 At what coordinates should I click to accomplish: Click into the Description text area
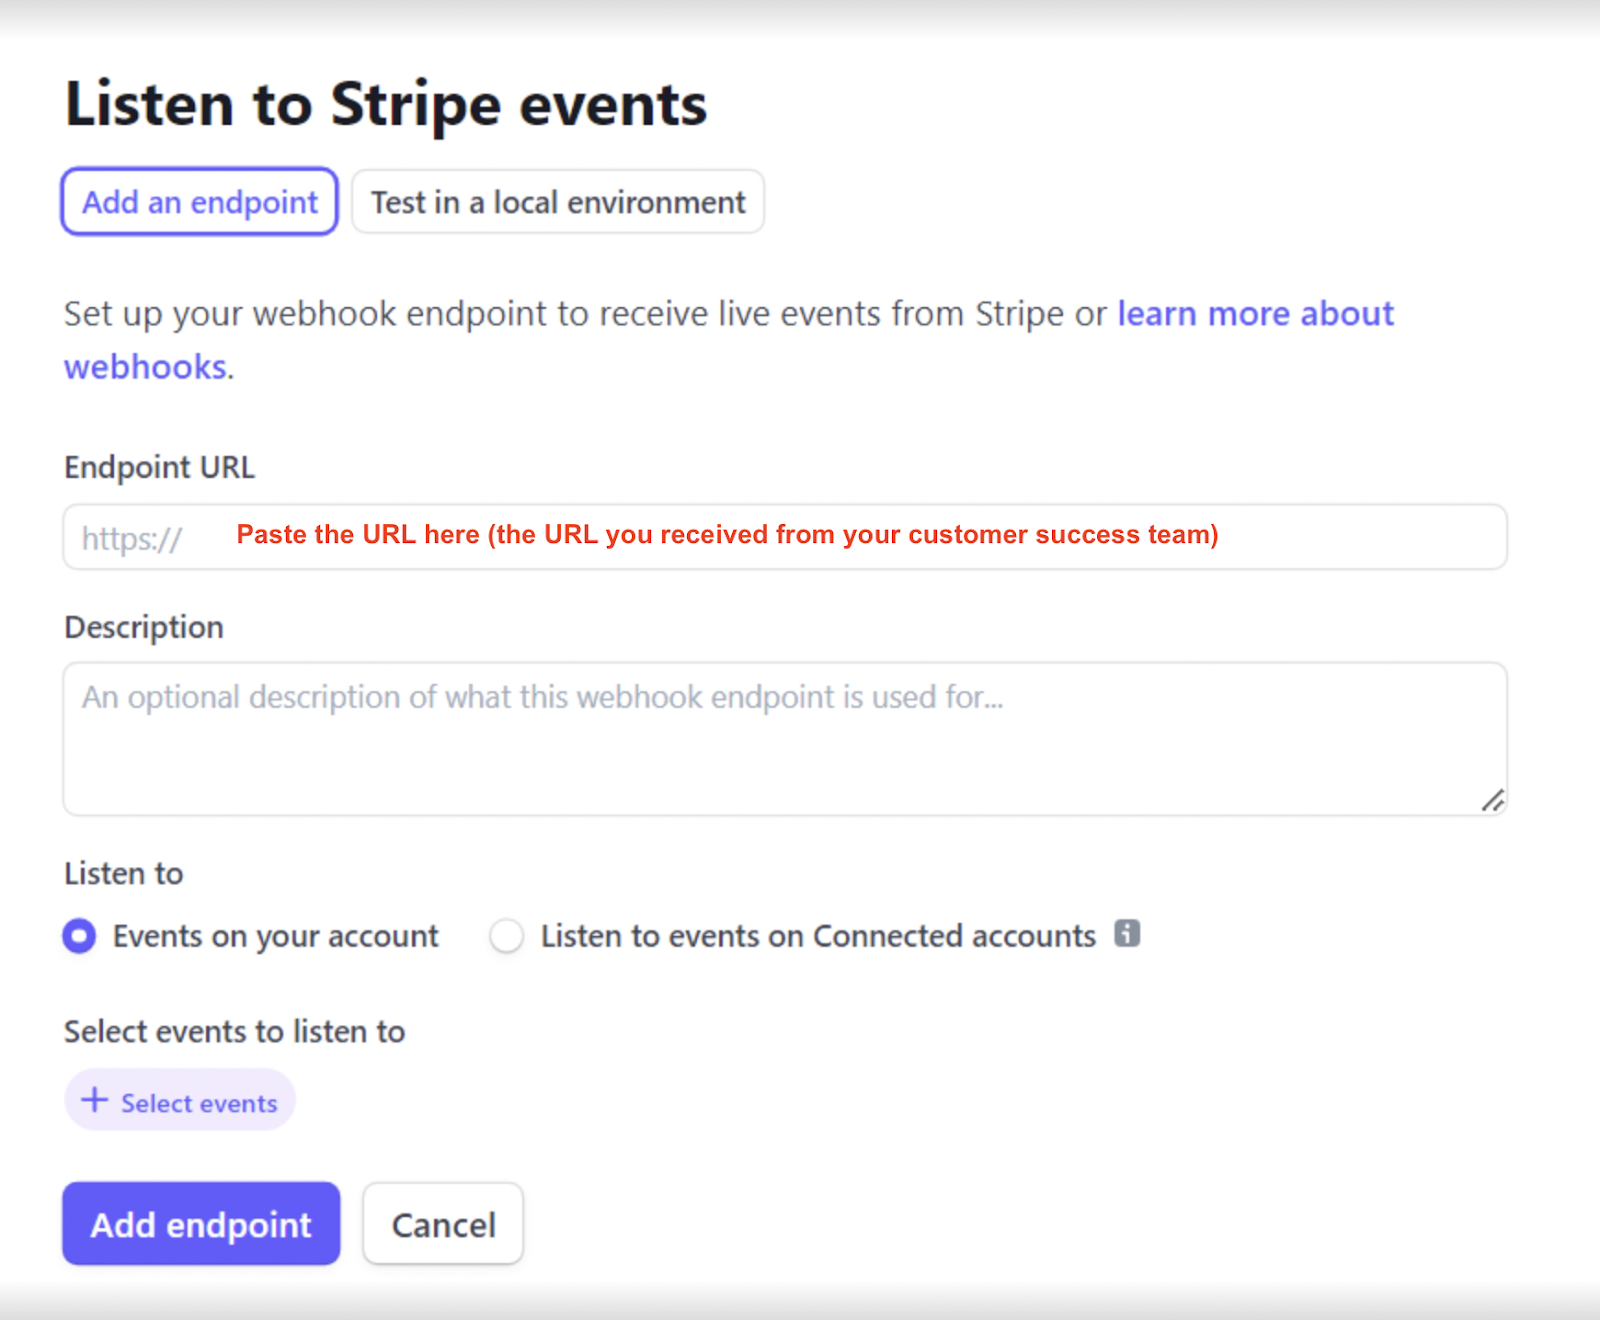785,739
